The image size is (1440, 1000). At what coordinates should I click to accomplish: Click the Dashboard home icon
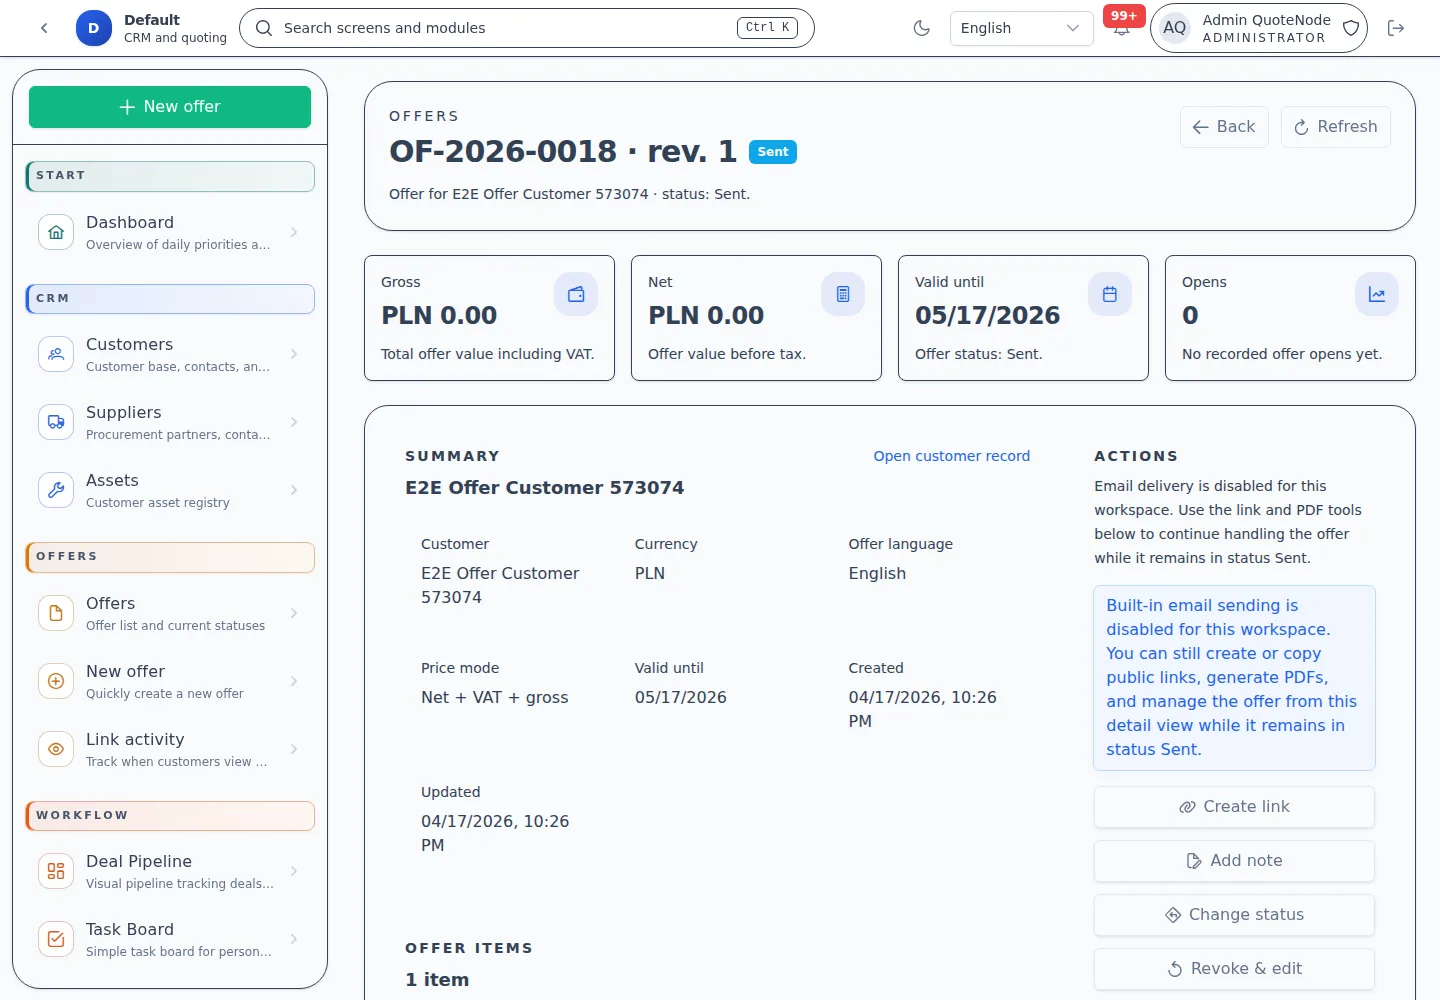(x=56, y=232)
